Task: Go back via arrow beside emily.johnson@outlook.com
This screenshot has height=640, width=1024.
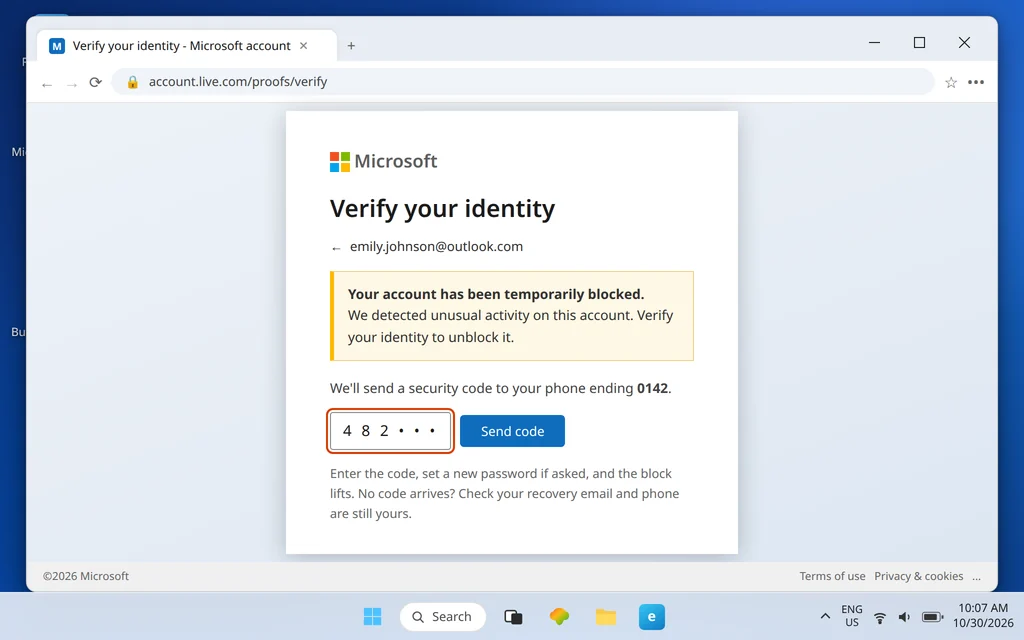Action: click(x=336, y=248)
